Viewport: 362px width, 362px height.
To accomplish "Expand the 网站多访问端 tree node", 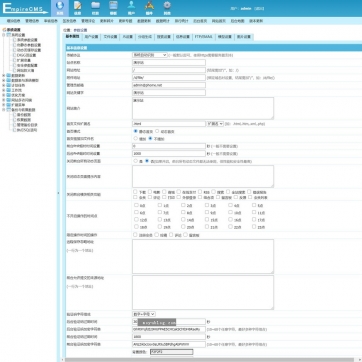I will [4, 100].
